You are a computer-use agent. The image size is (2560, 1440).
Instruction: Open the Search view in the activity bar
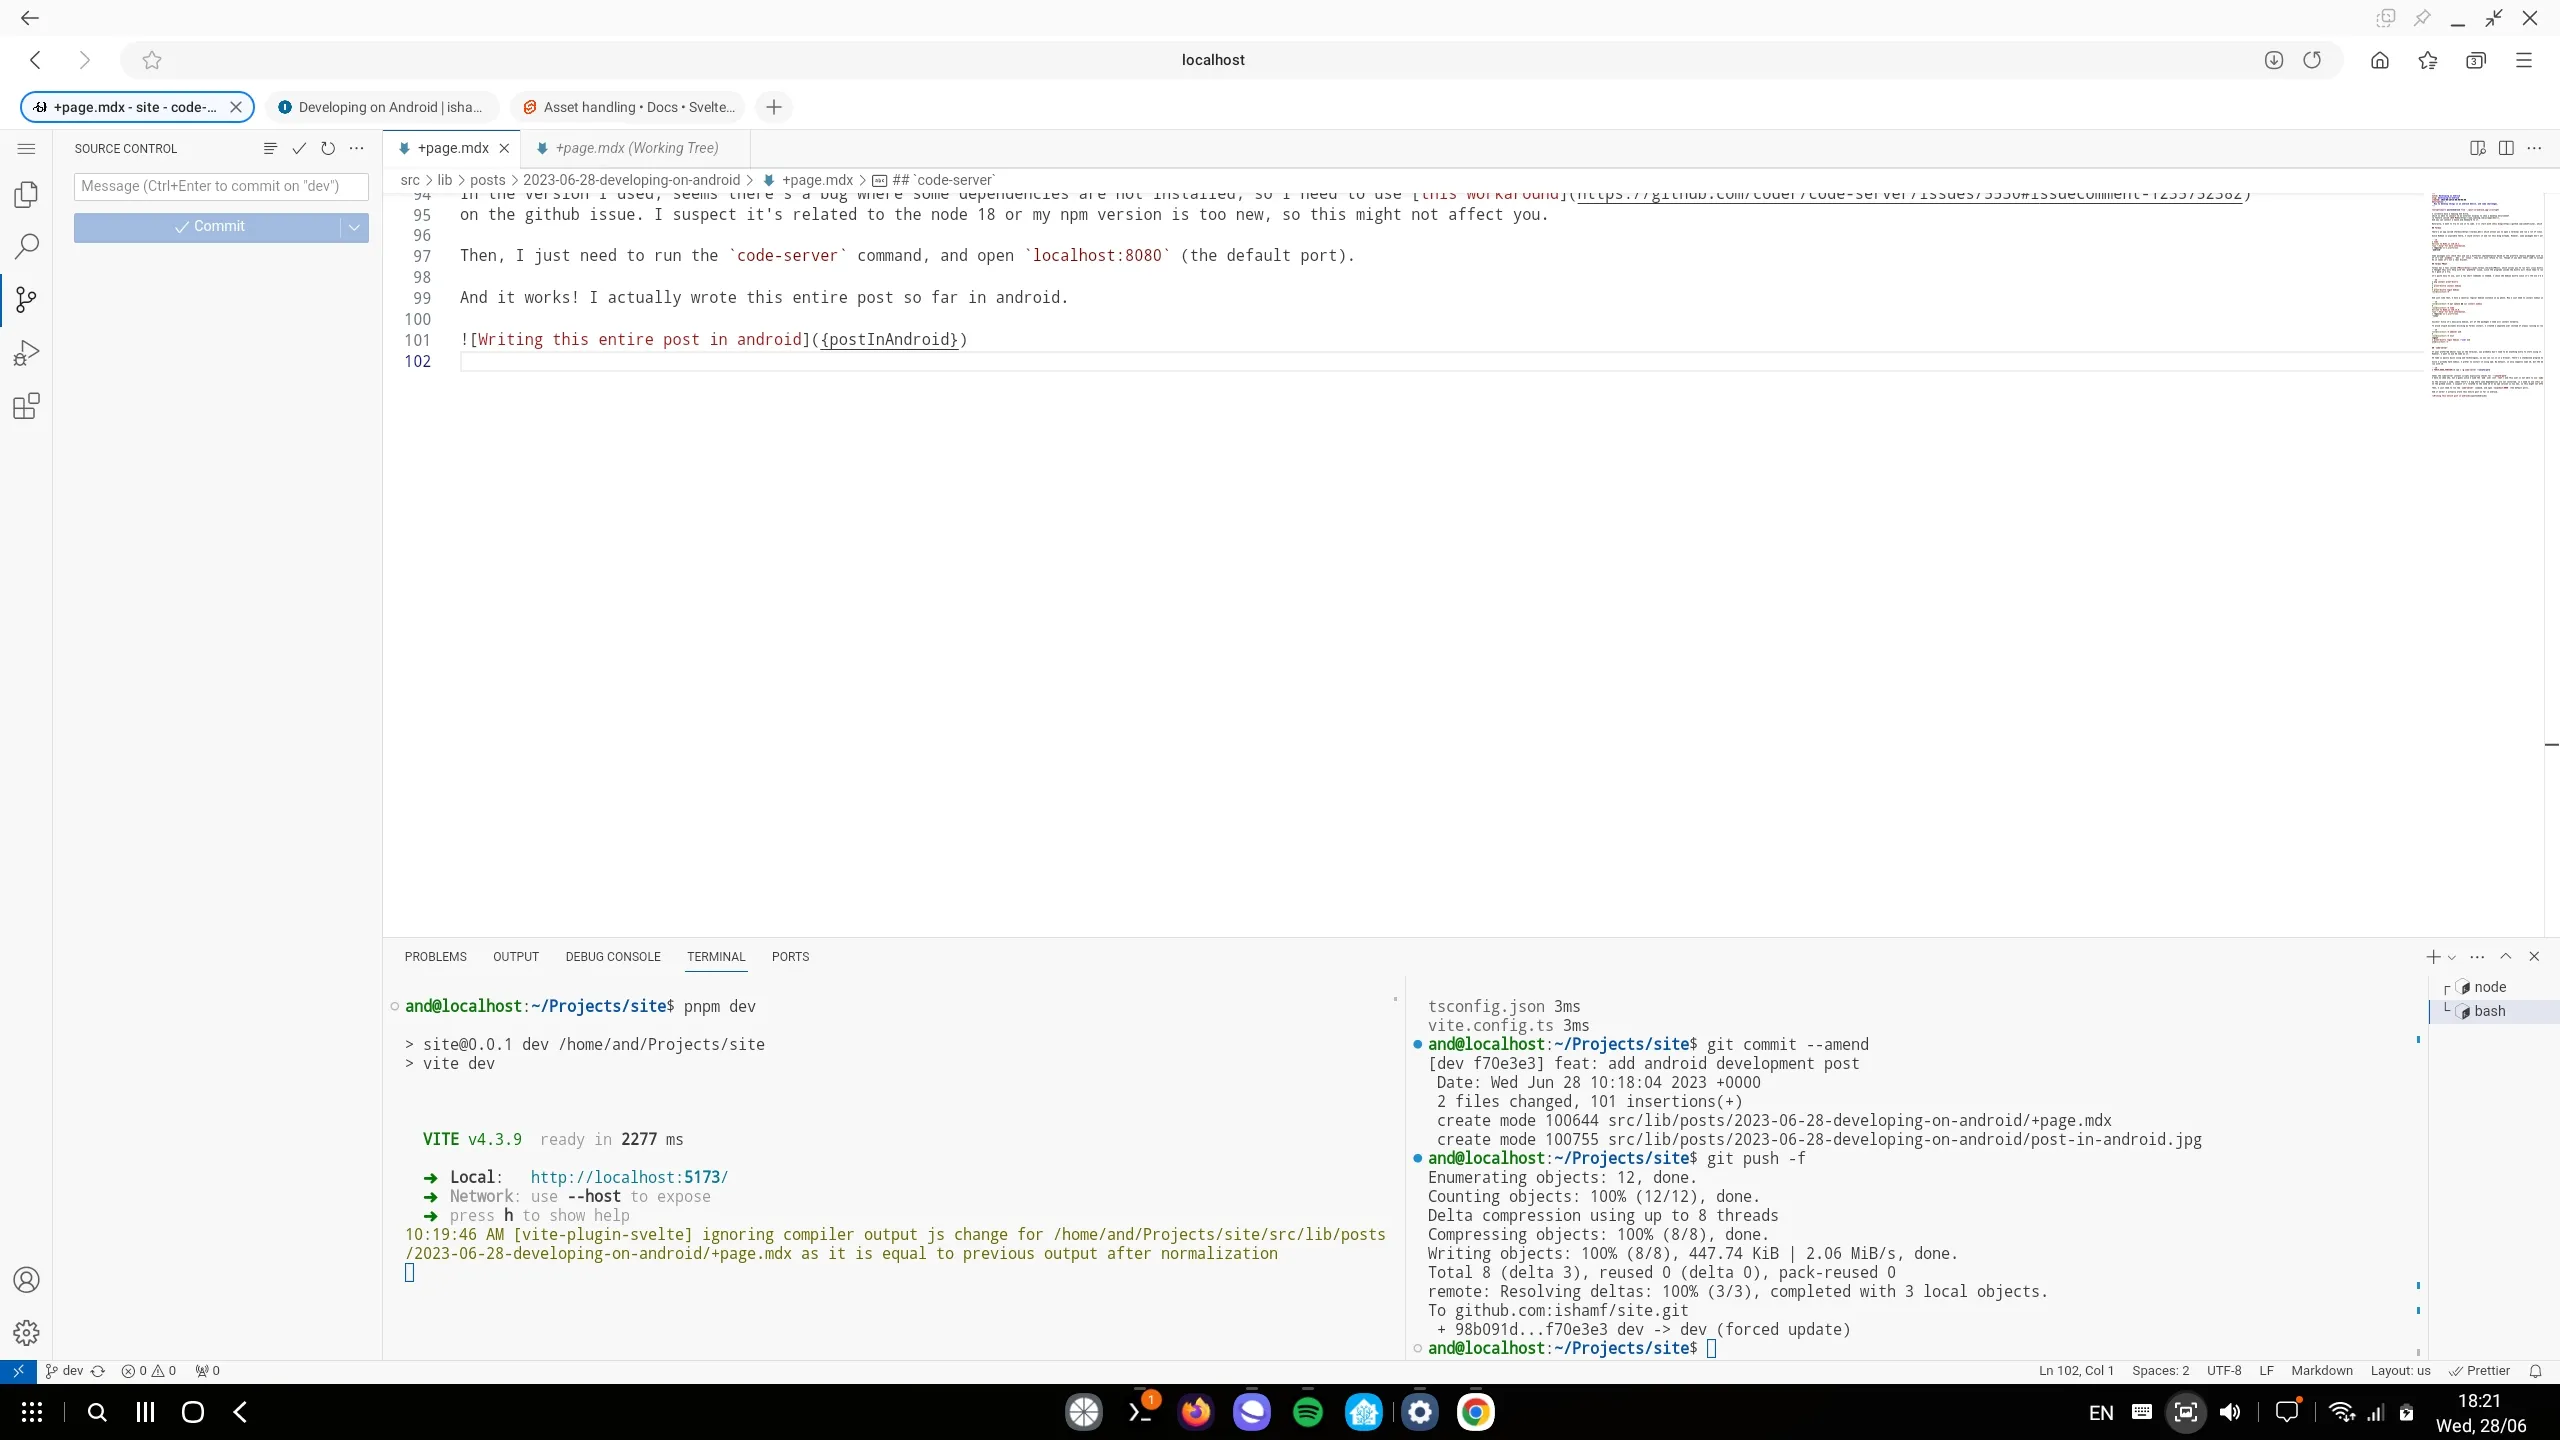tap(26, 246)
